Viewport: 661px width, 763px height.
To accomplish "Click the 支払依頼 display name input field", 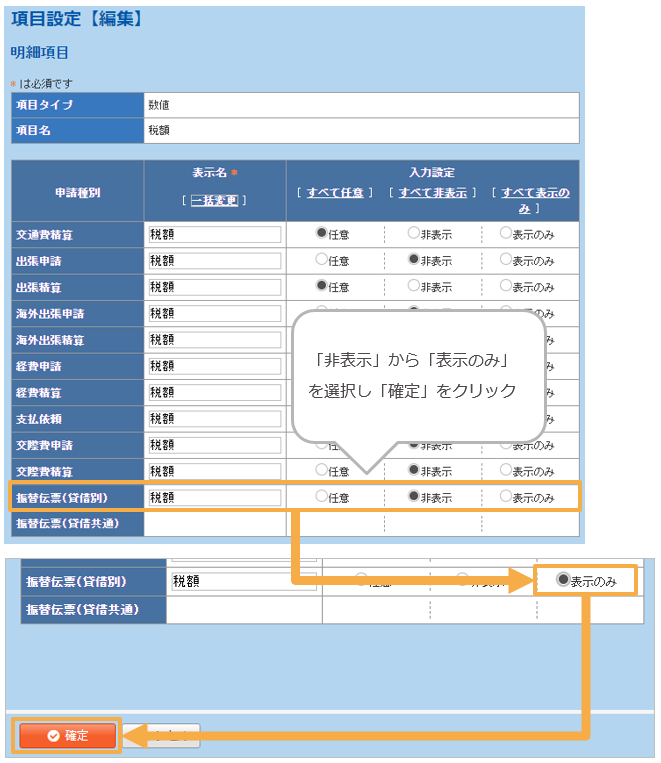I will 214,418.
